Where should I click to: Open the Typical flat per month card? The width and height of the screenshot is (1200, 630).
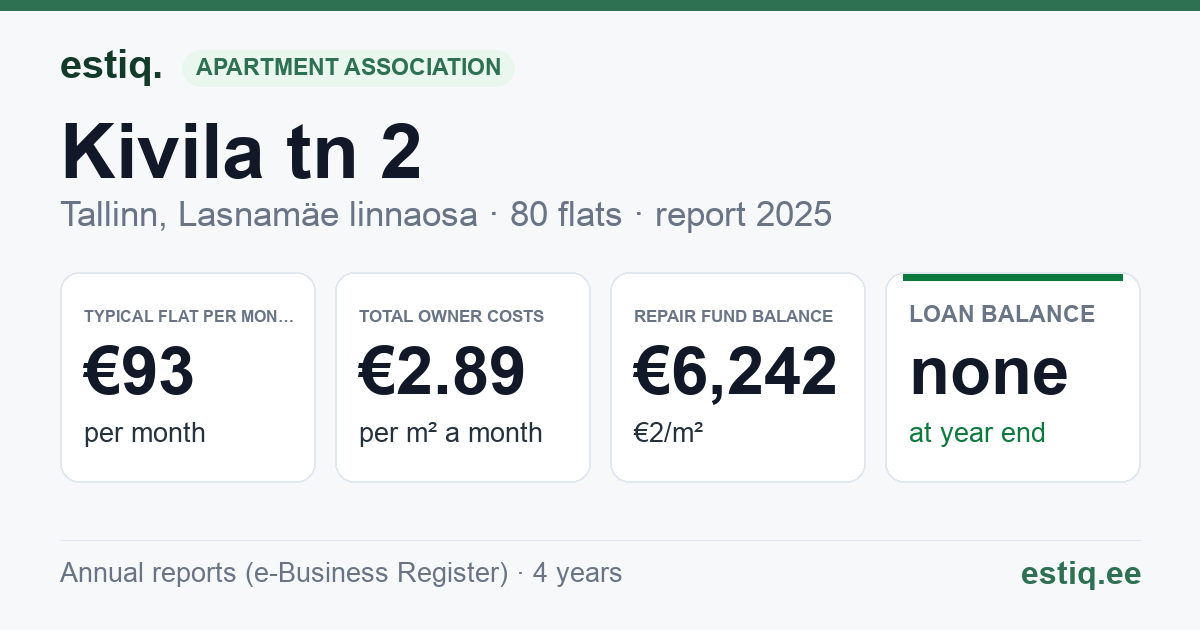coord(188,377)
